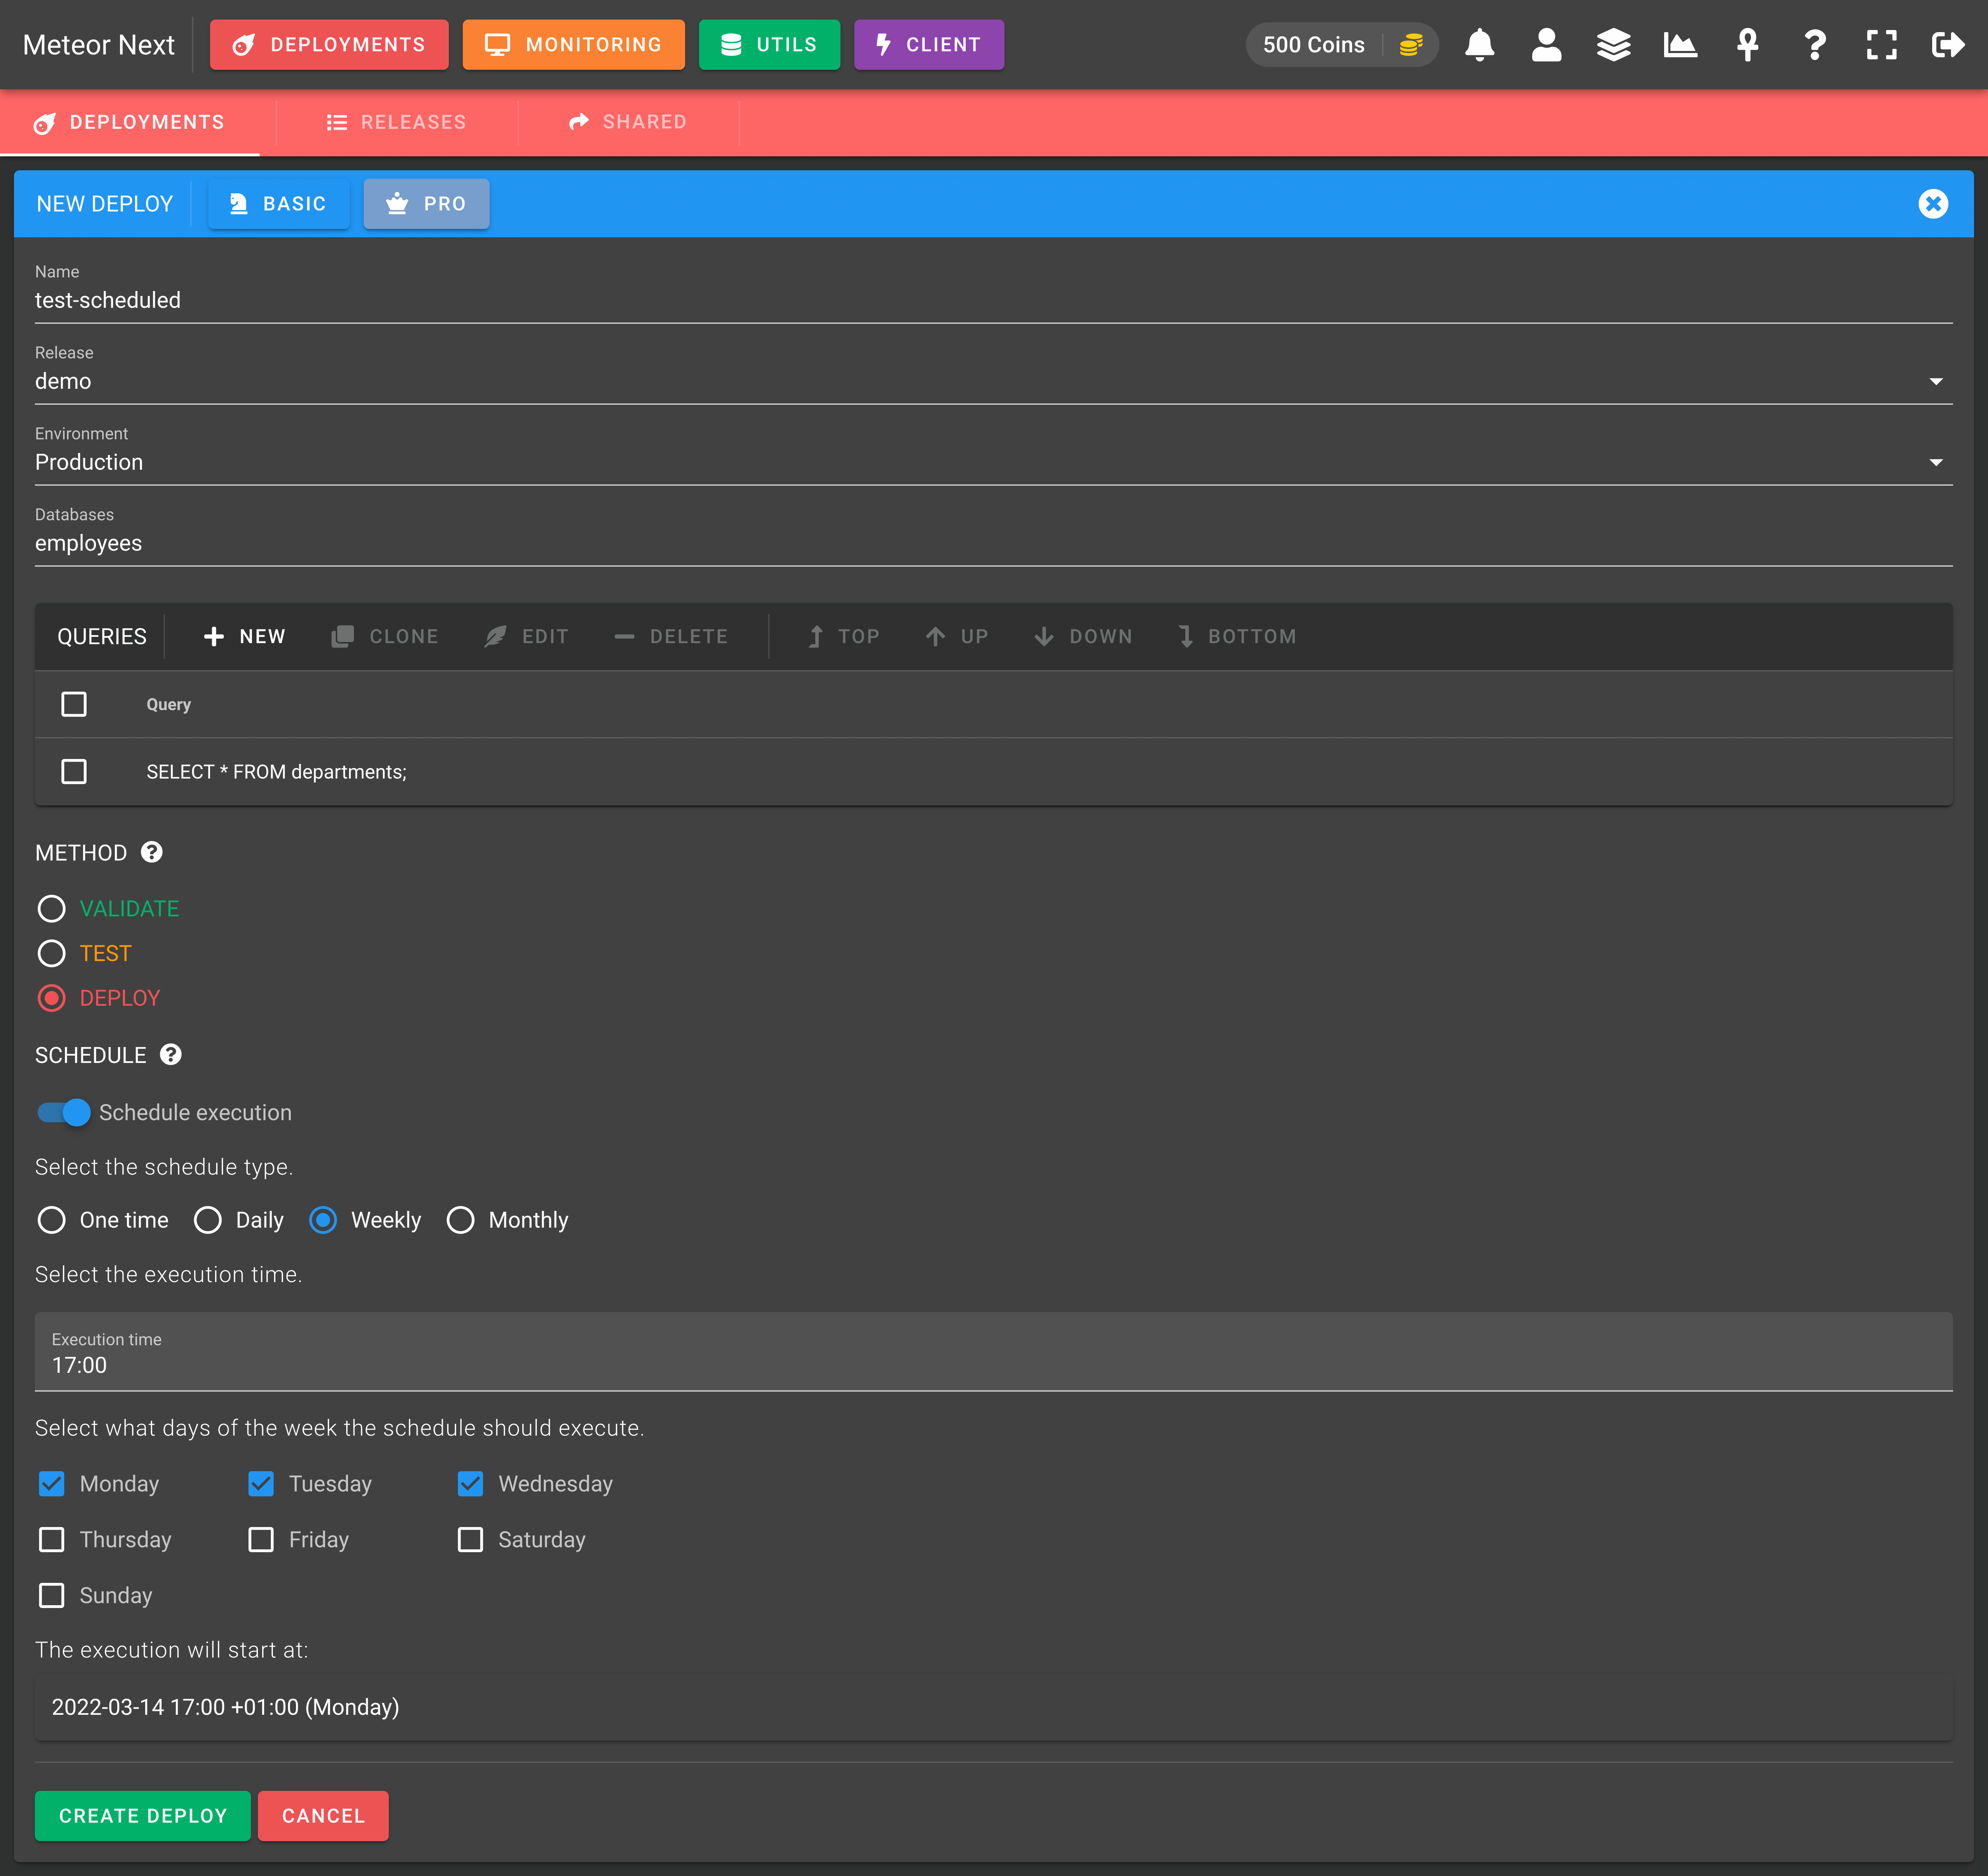Switch to the SHARED tab

coord(628,122)
